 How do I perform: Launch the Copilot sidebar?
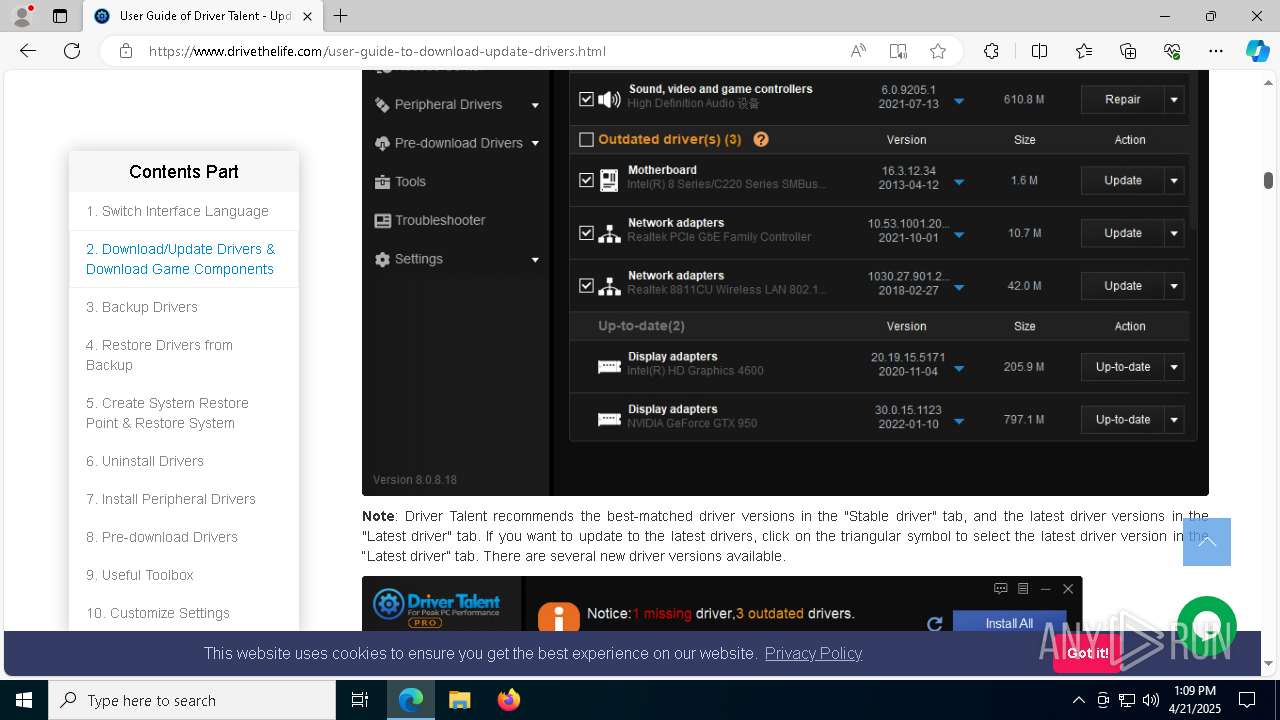(x=1257, y=51)
